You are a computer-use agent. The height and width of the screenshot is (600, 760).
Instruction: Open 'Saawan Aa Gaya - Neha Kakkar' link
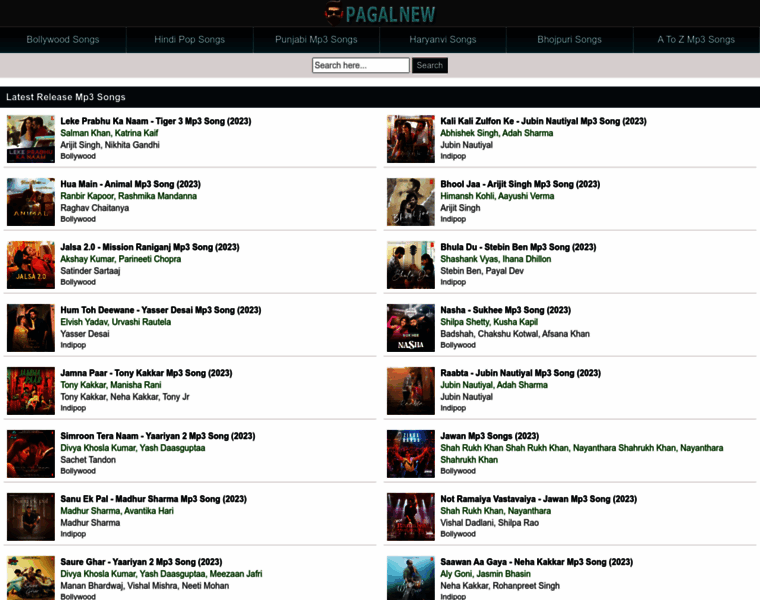pyautogui.click(x=537, y=562)
